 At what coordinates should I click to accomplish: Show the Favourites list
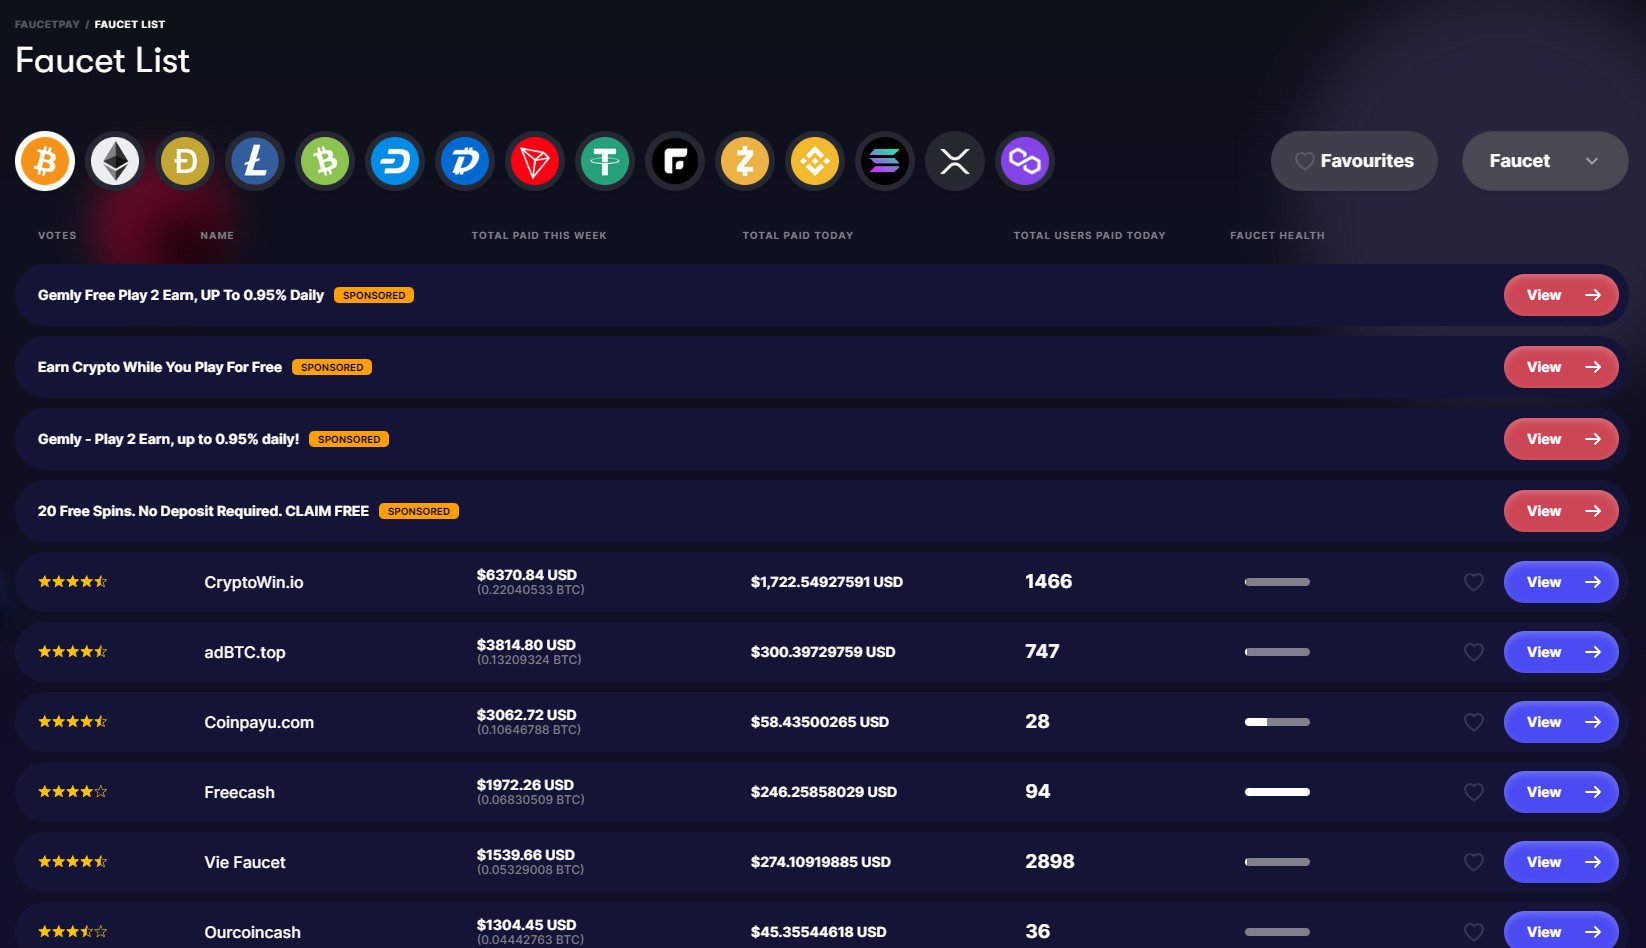click(x=1354, y=161)
